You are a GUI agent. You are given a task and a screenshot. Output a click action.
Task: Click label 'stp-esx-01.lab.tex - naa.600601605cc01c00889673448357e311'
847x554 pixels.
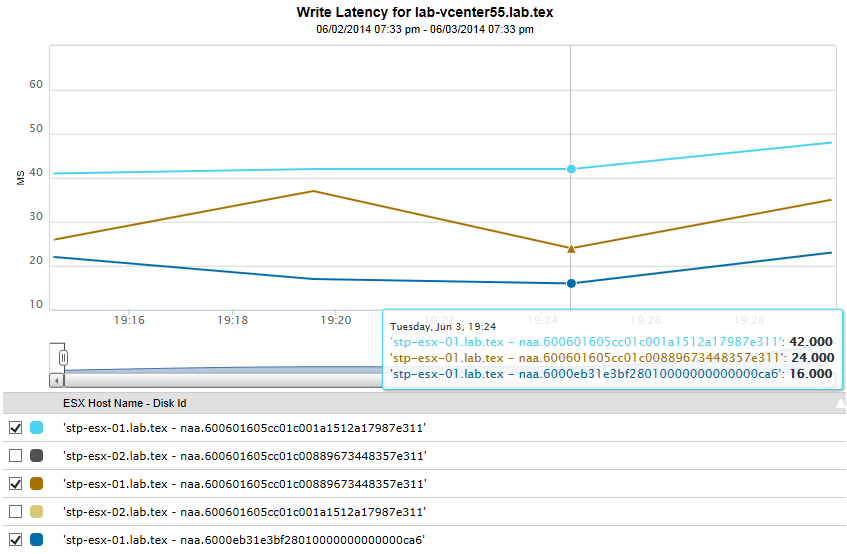tap(245, 484)
